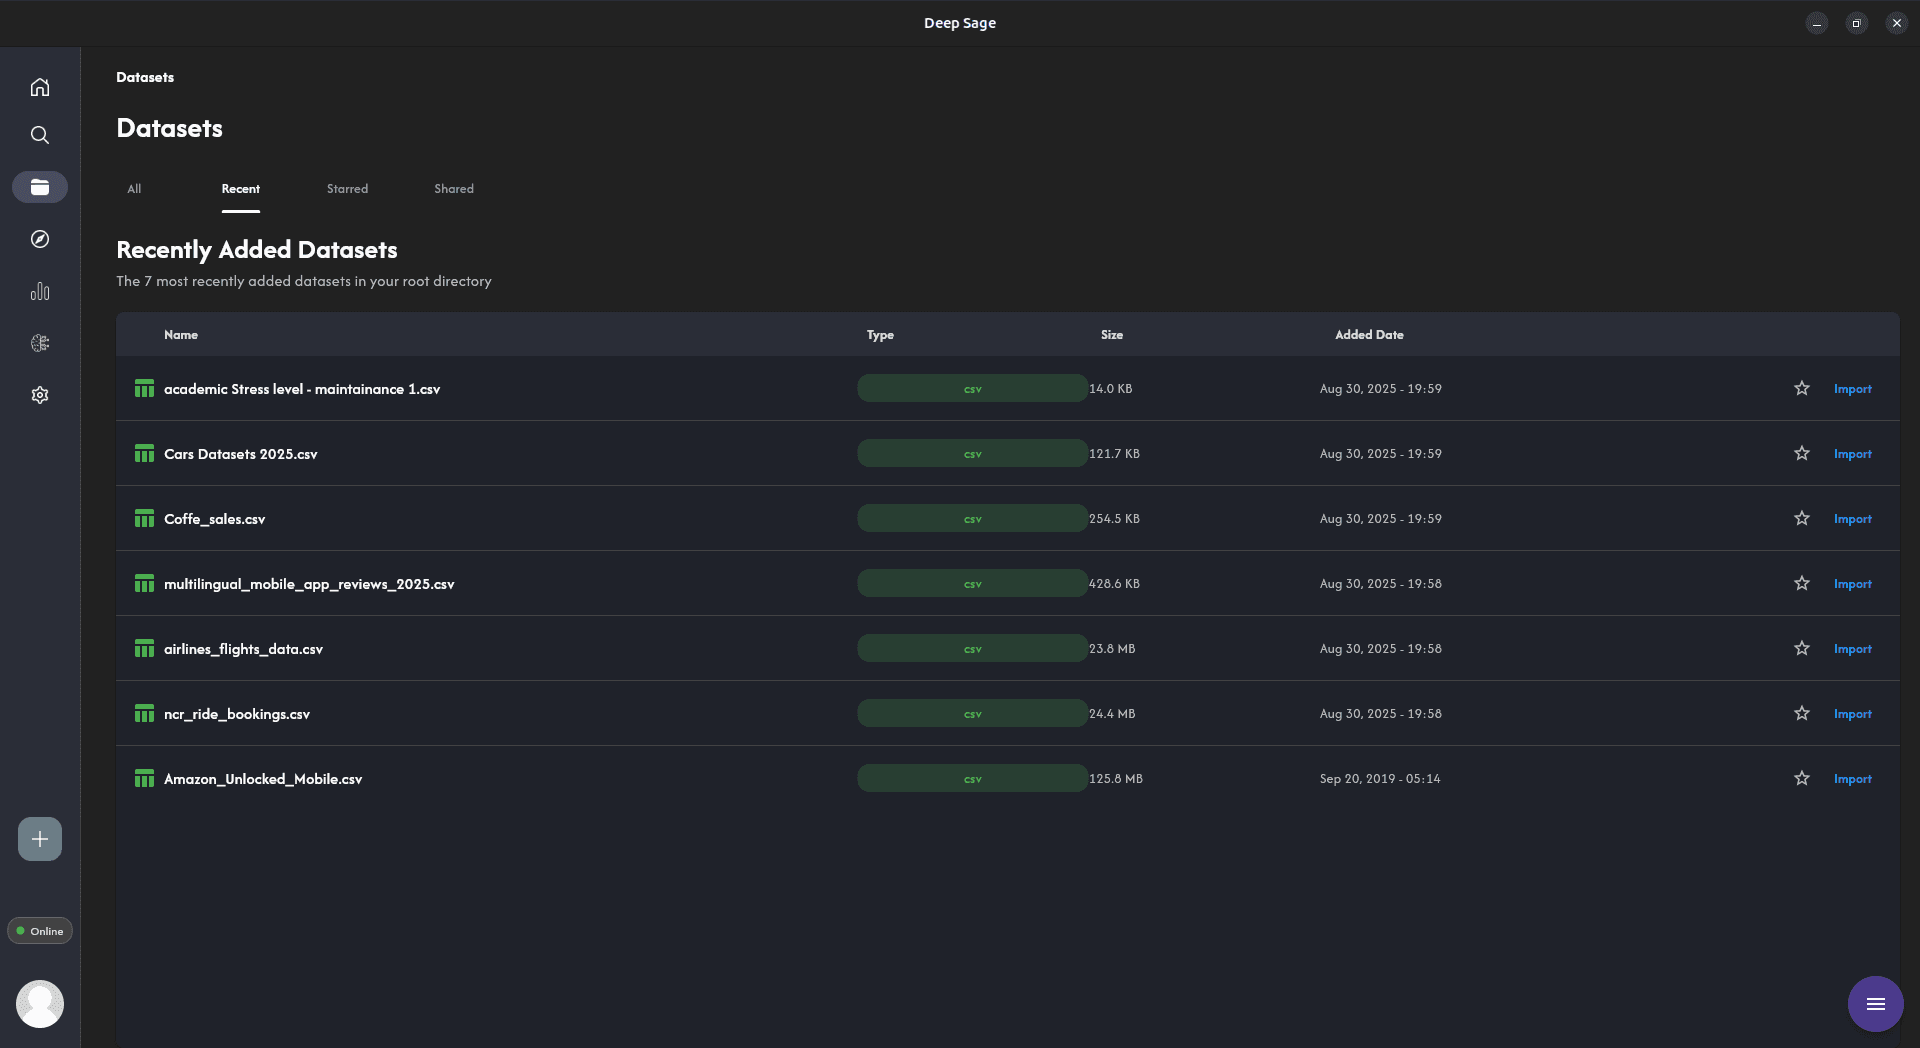Image resolution: width=1920 pixels, height=1048 pixels.
Task: Switch to the Shared tab
Action: point(454,189)
